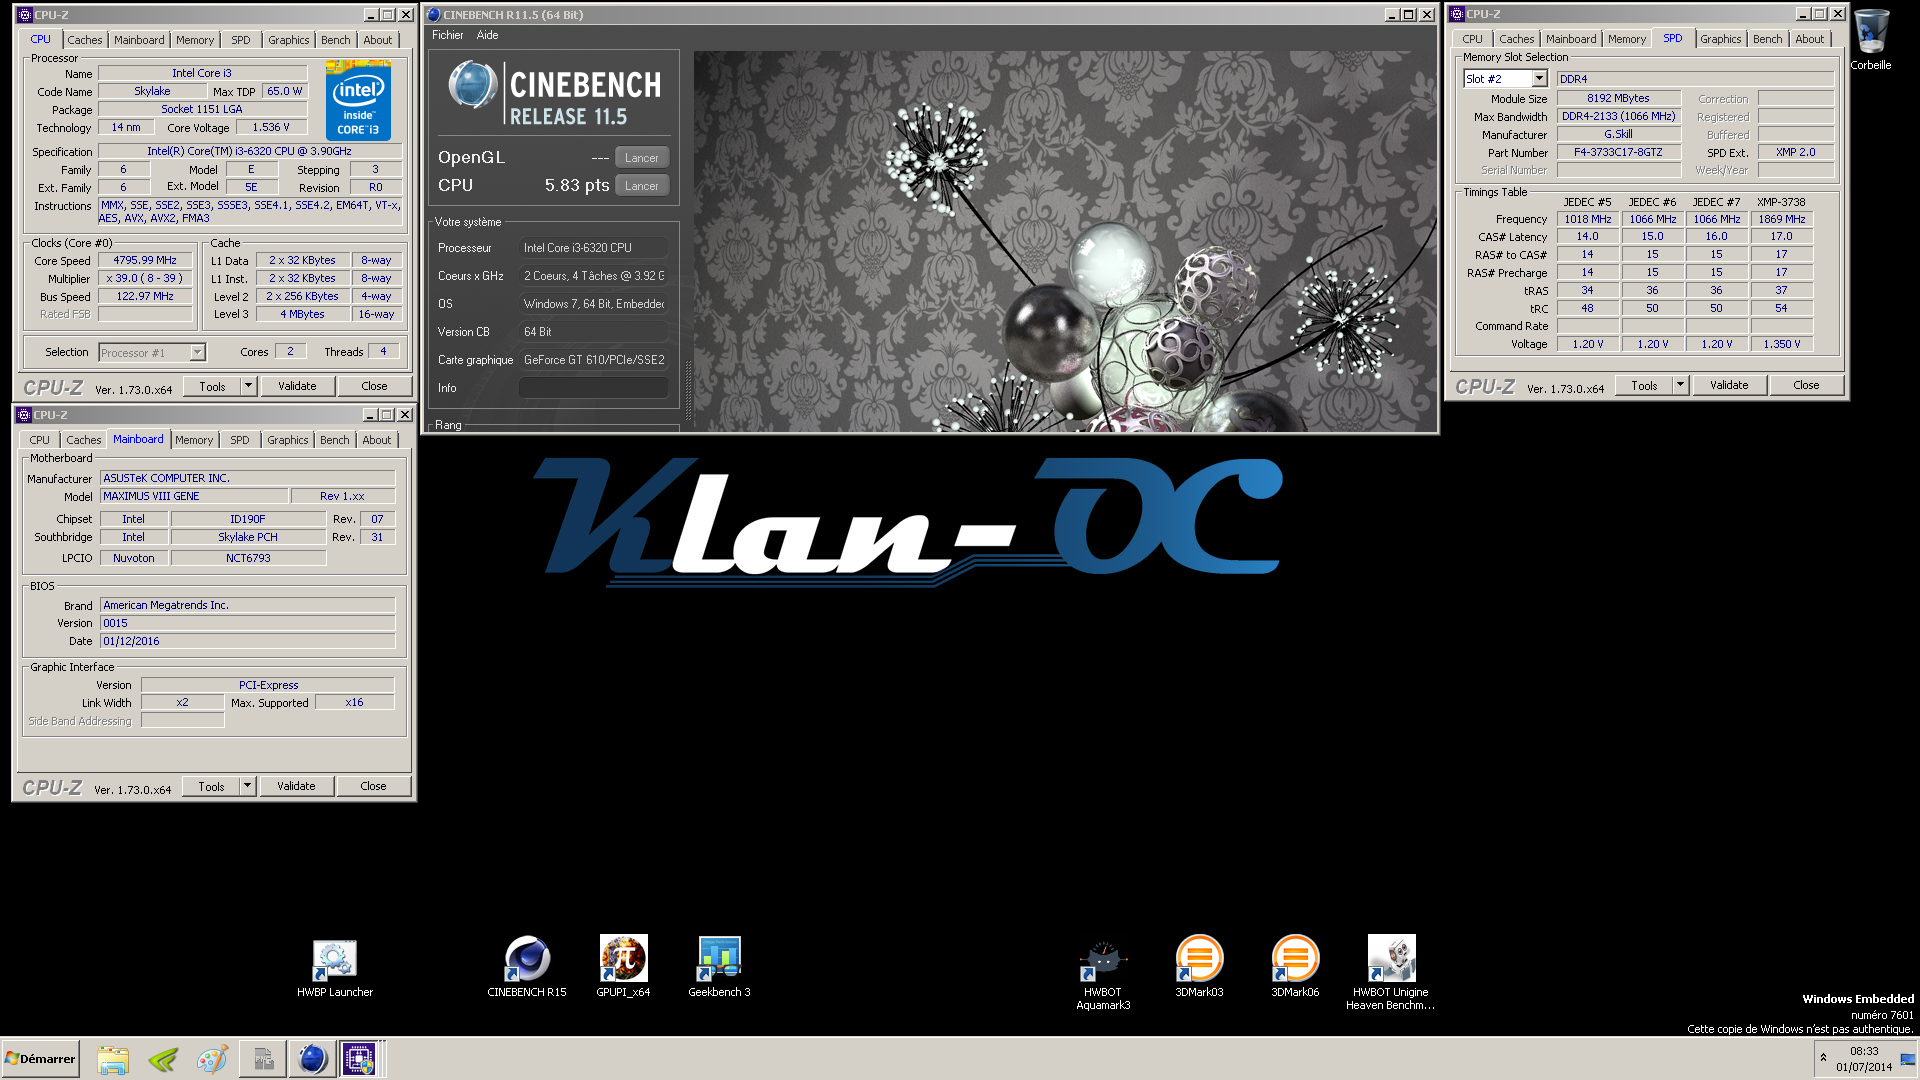The height and width of the screenshot is (1080, 1920).
Task: Select SPD tab in the Mainboard window
Action: [240, 440]
